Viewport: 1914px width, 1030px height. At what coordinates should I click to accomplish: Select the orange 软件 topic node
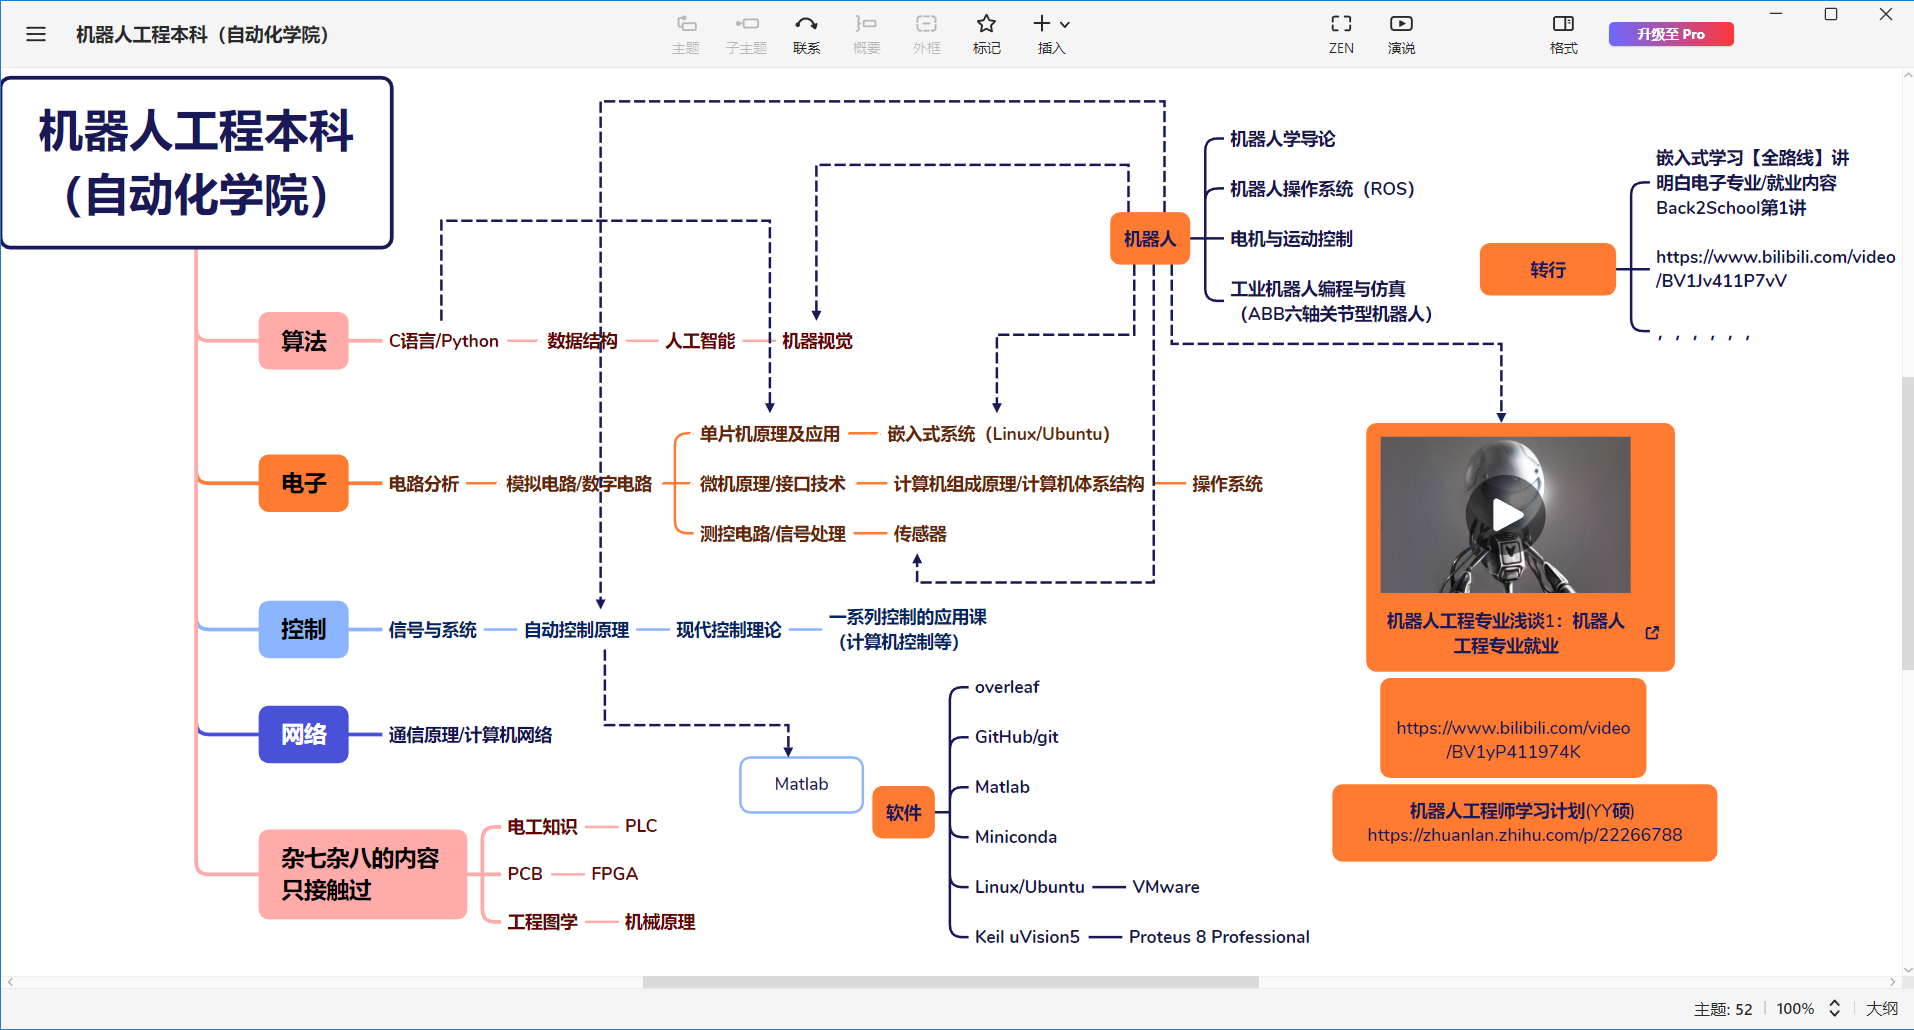tap(903, 812)
